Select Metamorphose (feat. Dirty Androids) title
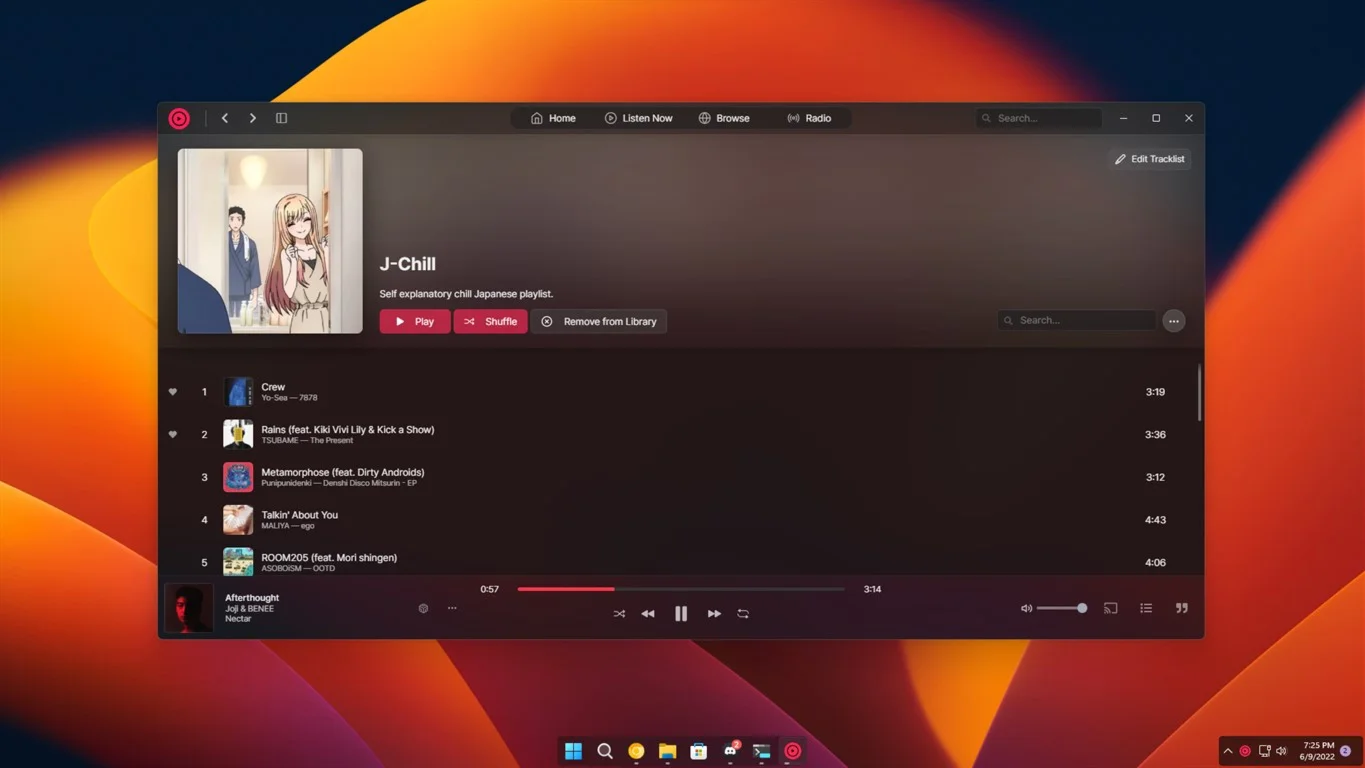Viewport: 1365px width, 768px height. pyautogui.click(x=343, y=472)
